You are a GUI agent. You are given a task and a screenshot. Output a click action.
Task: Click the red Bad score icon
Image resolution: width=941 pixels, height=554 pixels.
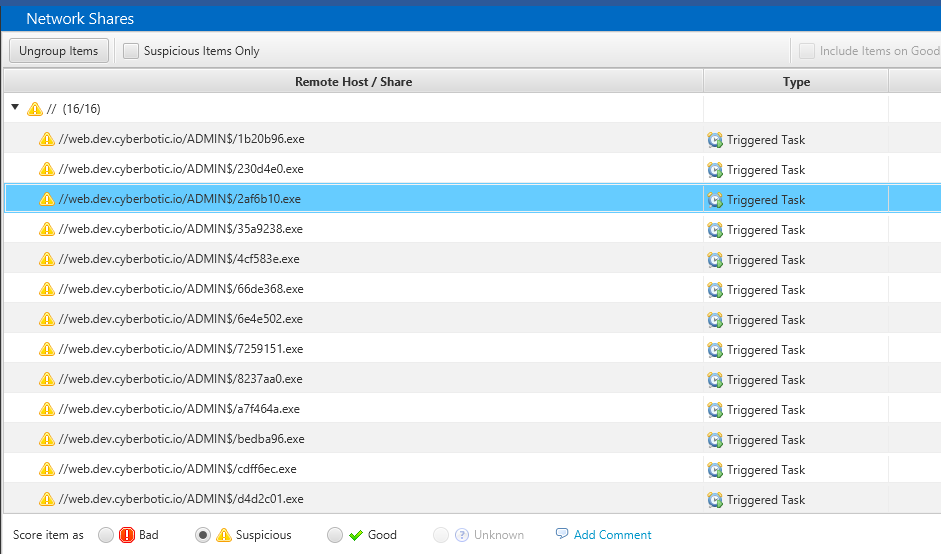[127, 535]
